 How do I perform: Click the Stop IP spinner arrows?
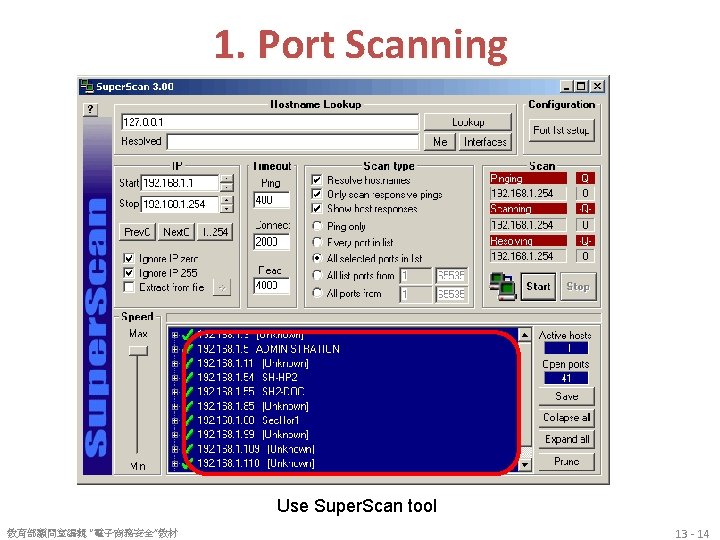pos(226,204)
